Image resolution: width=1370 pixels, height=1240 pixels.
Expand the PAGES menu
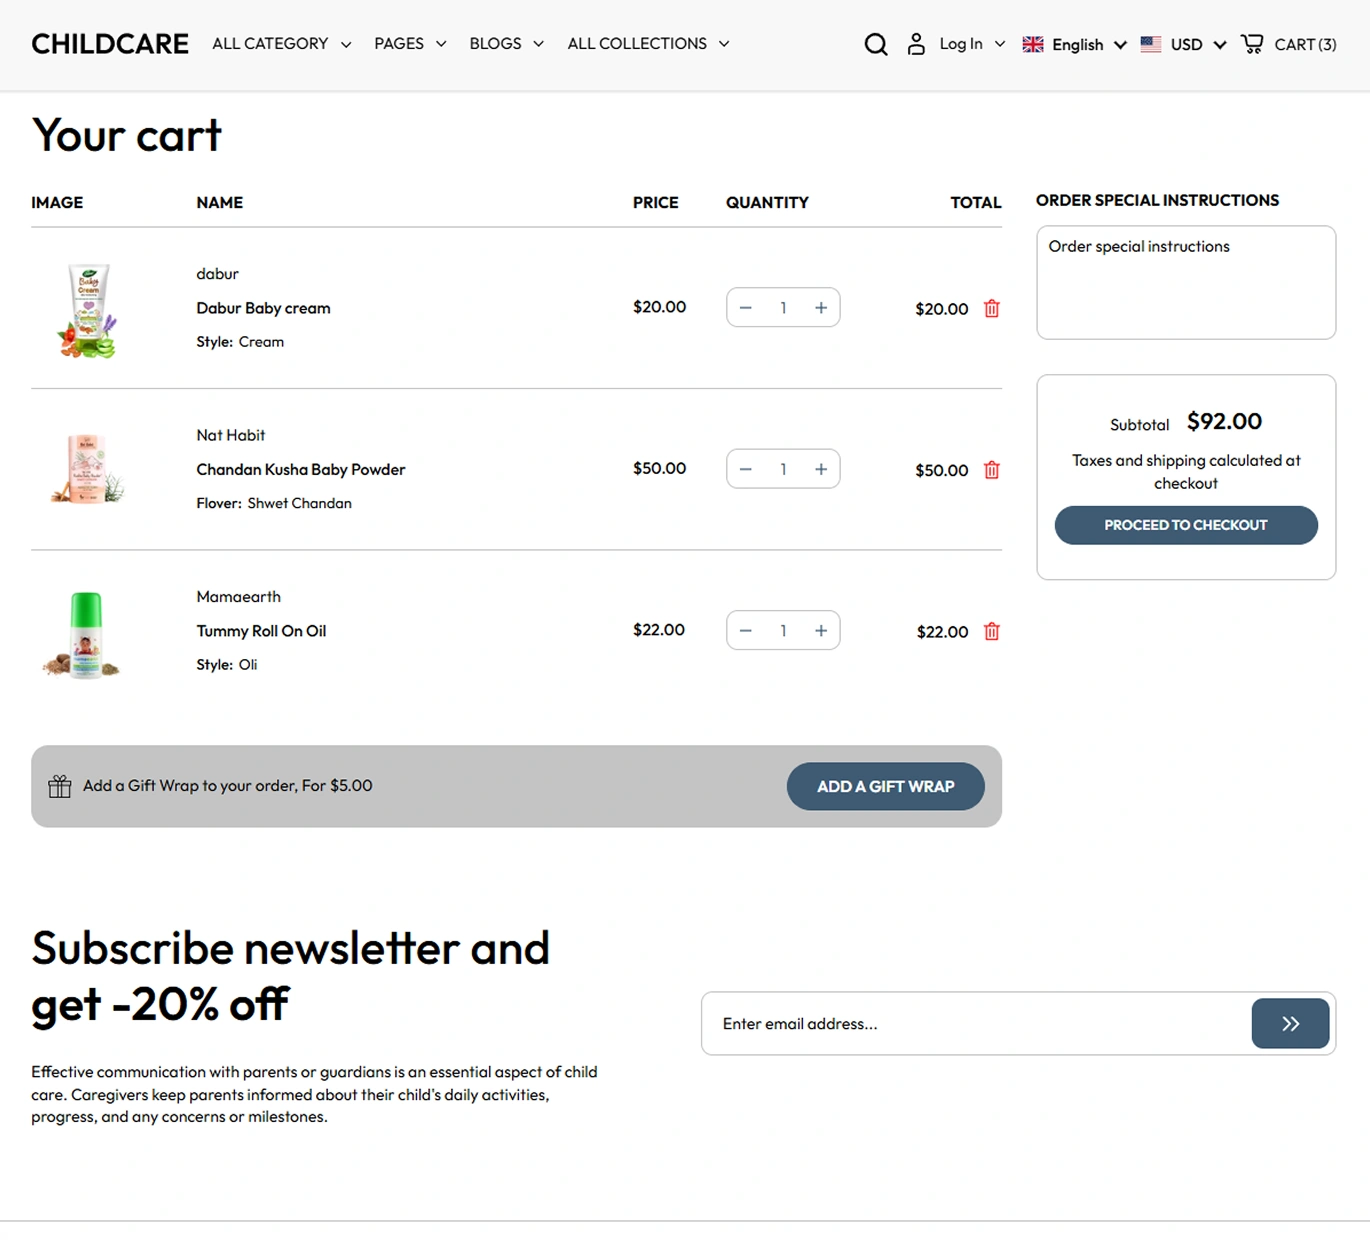(x=410, y=44)
